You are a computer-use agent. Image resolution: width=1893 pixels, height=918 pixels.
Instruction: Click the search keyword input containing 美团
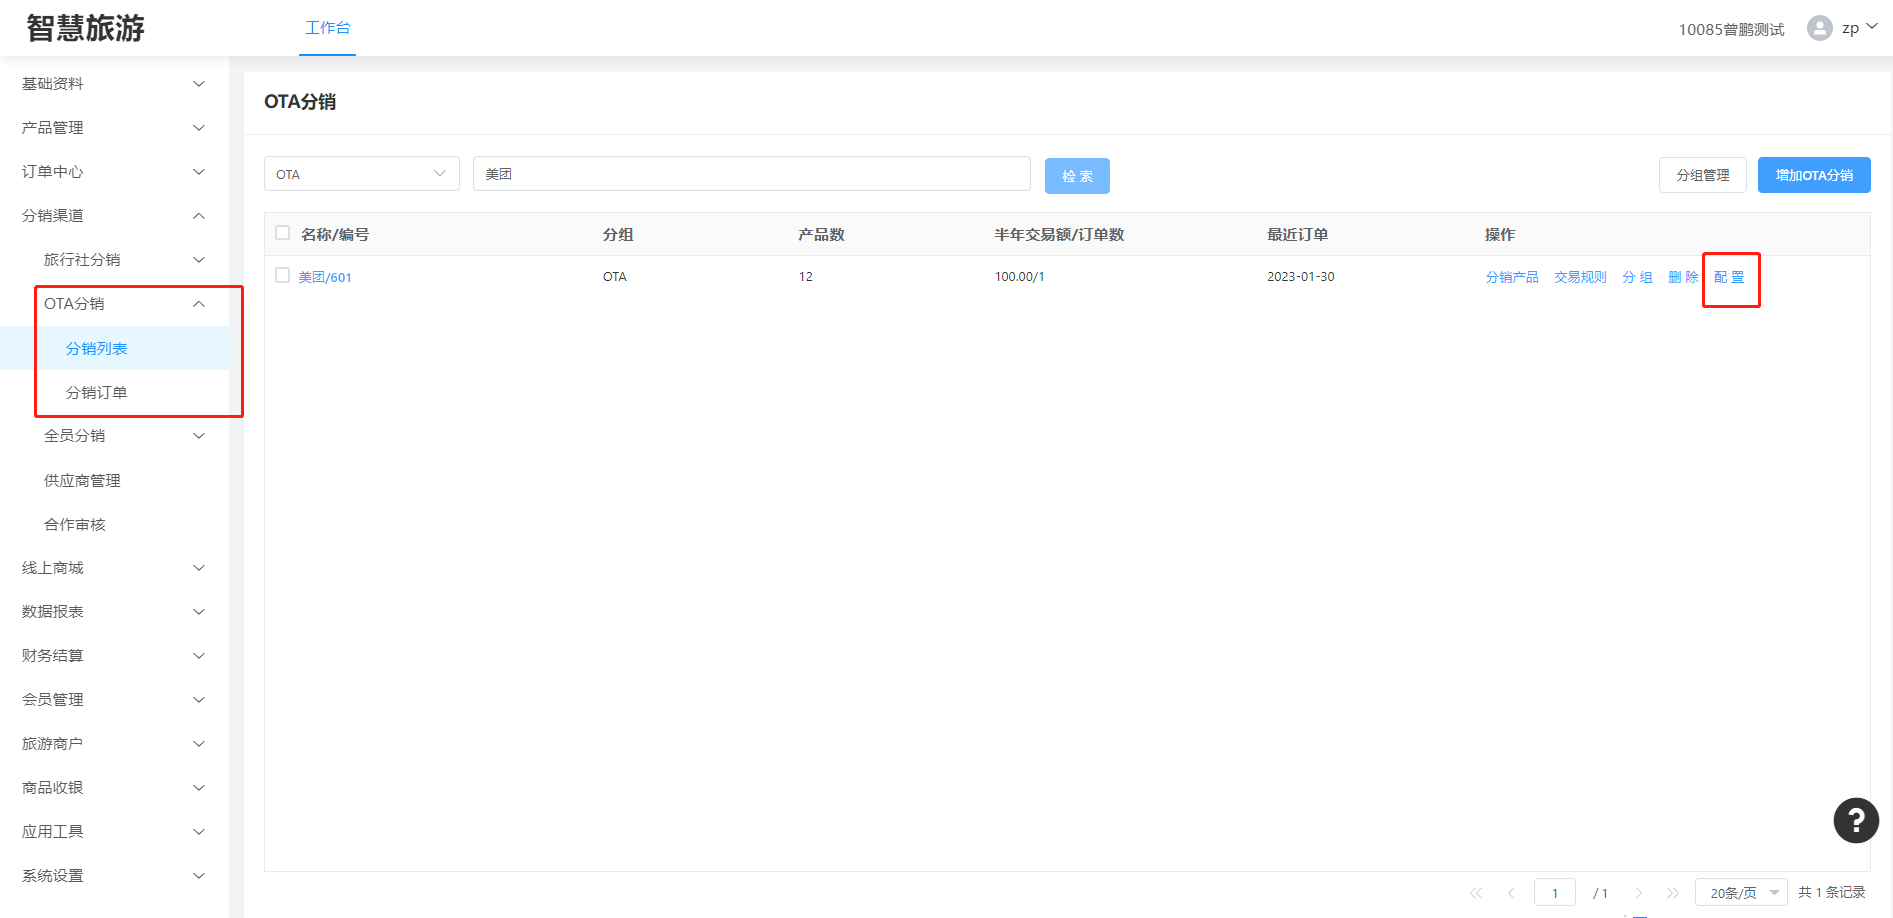pyautogui.click(x=751, y=174)
